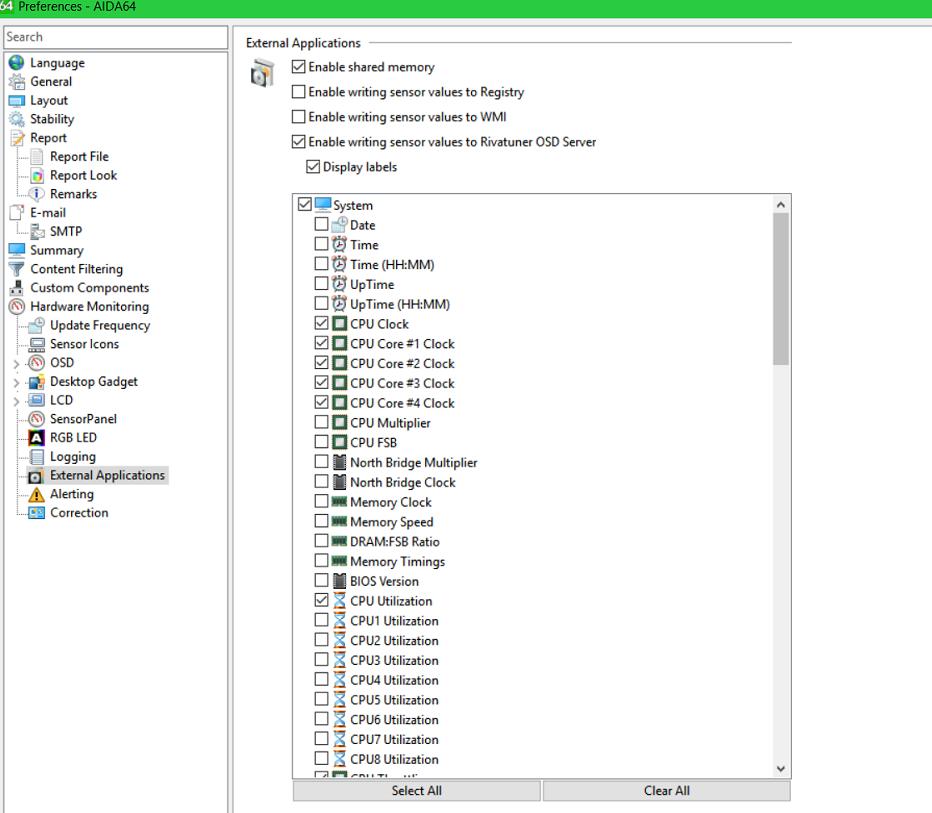Click the Update Frequency clock icon
The width and height of the screenshot is (932, 813).
pos(37,325)
